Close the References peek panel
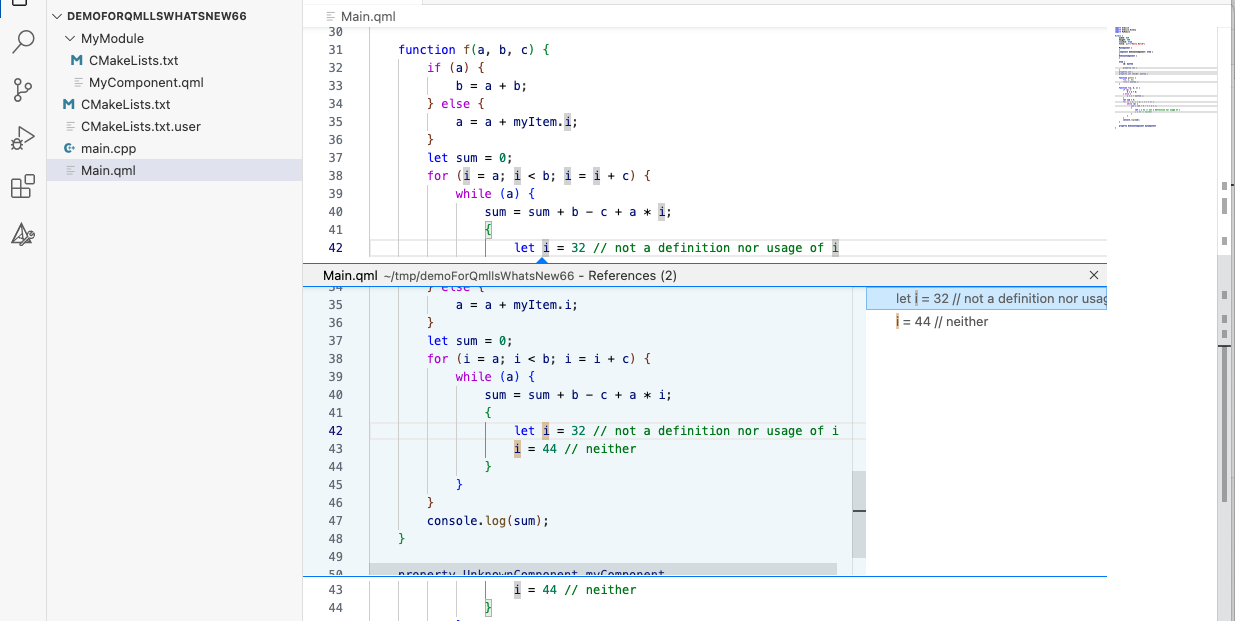 pyautogui.click(x=1093, y=275)
